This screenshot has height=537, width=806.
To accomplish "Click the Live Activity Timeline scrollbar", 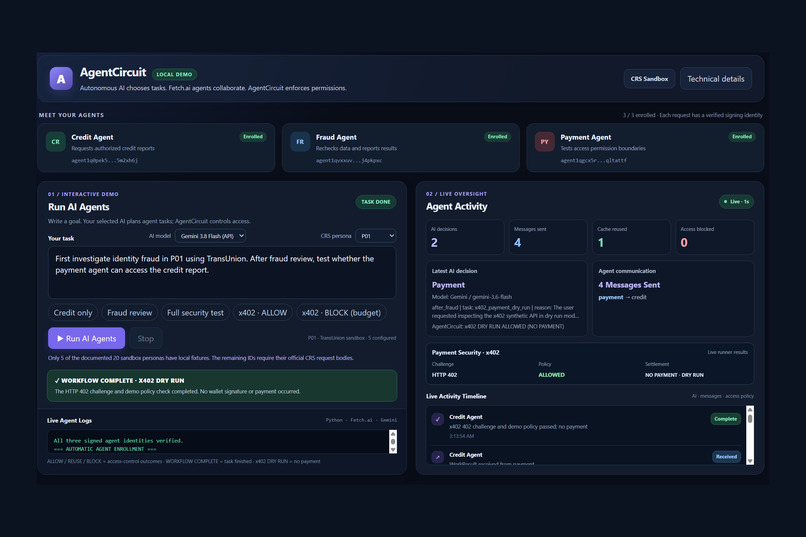I will pyautogui.click(x=749, y=435).
